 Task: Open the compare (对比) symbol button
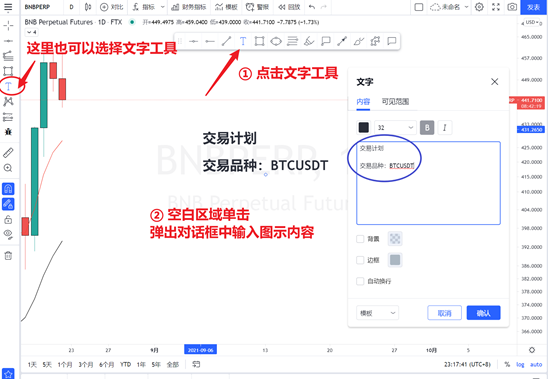coord(112,7)
